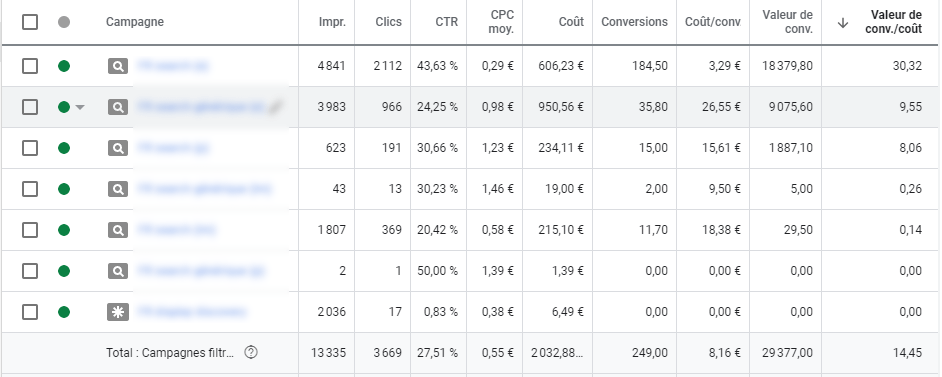
Task: Open the status dropdown arrow on the highlighted row
Action: 80,107
